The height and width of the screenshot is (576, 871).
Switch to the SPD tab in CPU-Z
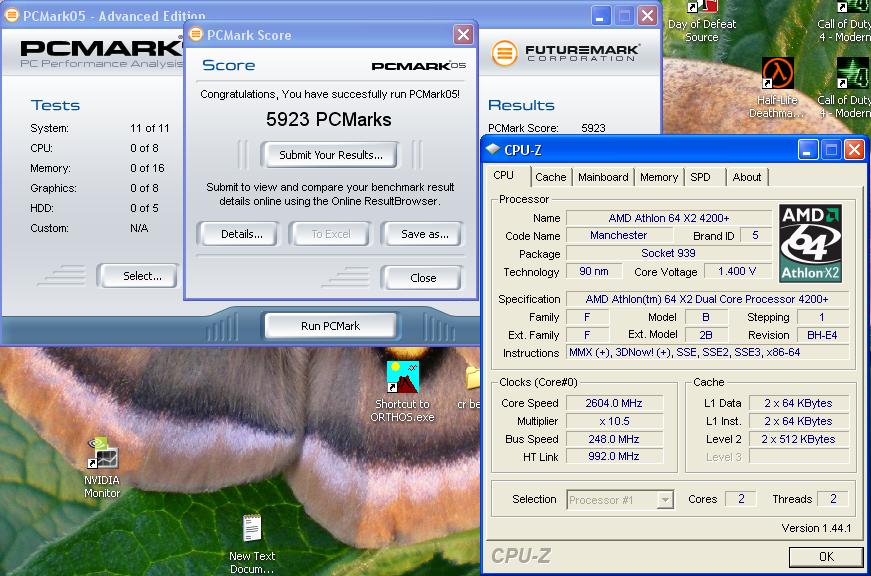700,177
